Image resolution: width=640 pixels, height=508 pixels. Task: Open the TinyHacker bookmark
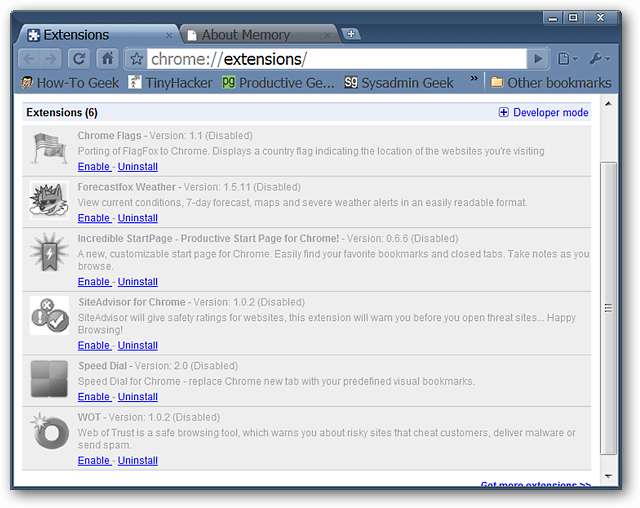click(x=170, y=83)
